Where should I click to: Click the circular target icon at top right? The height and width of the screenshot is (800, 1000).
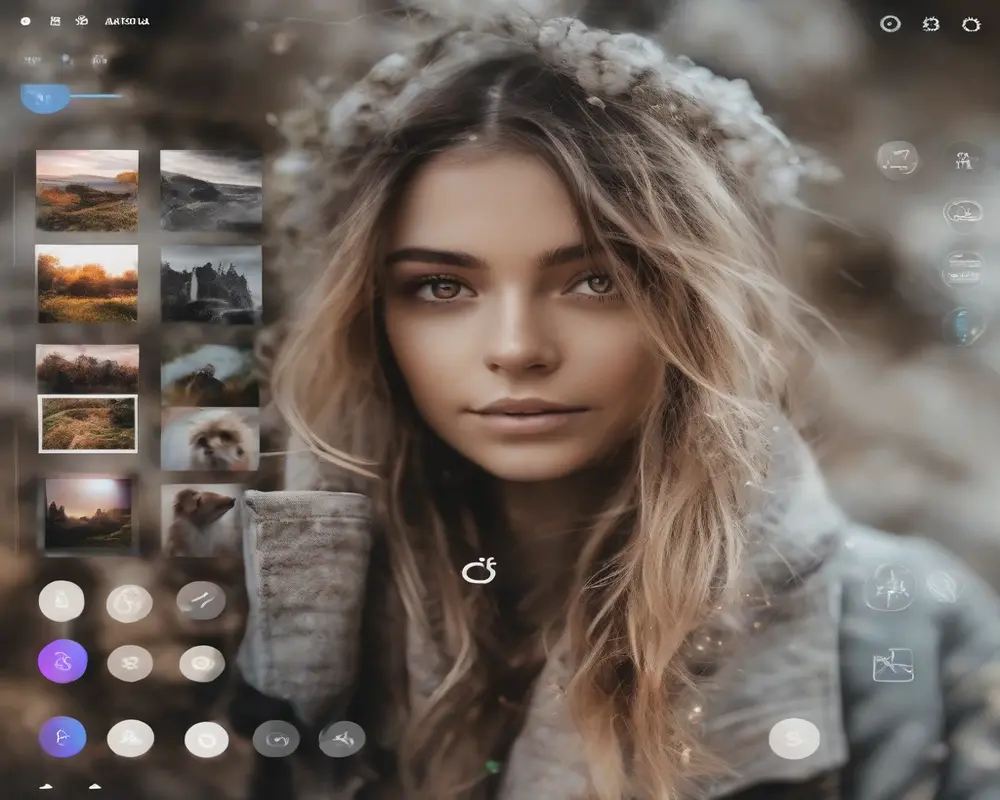890,24
